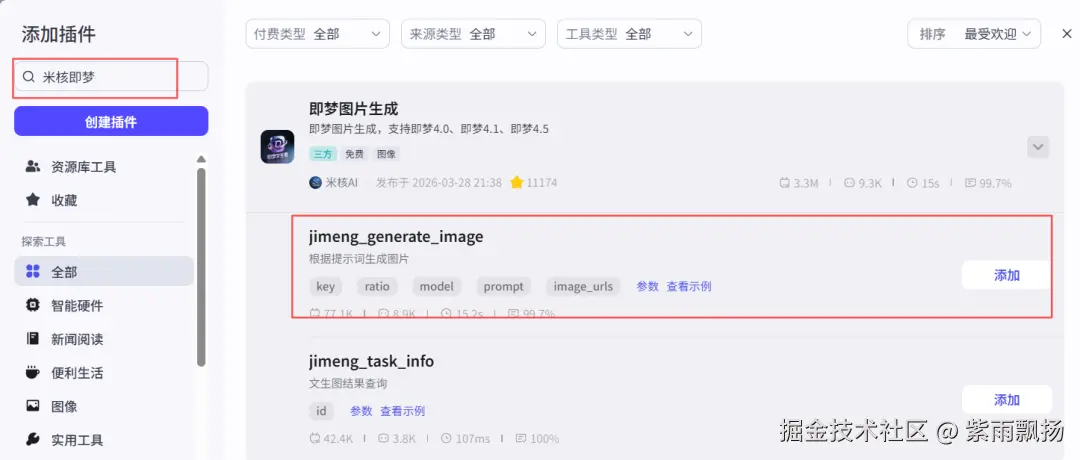The width and height of the screenshot is (1080, 460).
Task: Click the sidebar vertical scrollbar
Action: pos(201,267)
